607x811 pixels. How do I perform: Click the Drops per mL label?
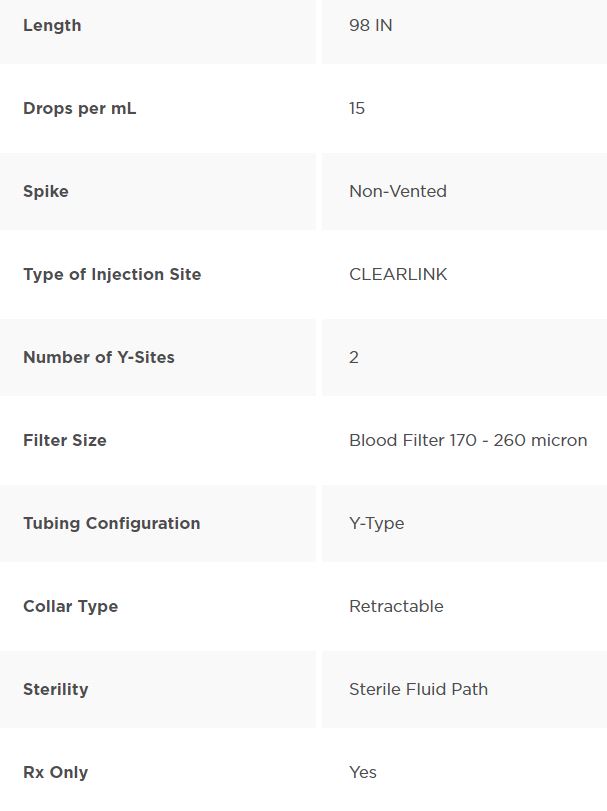[x=80, y=109]
